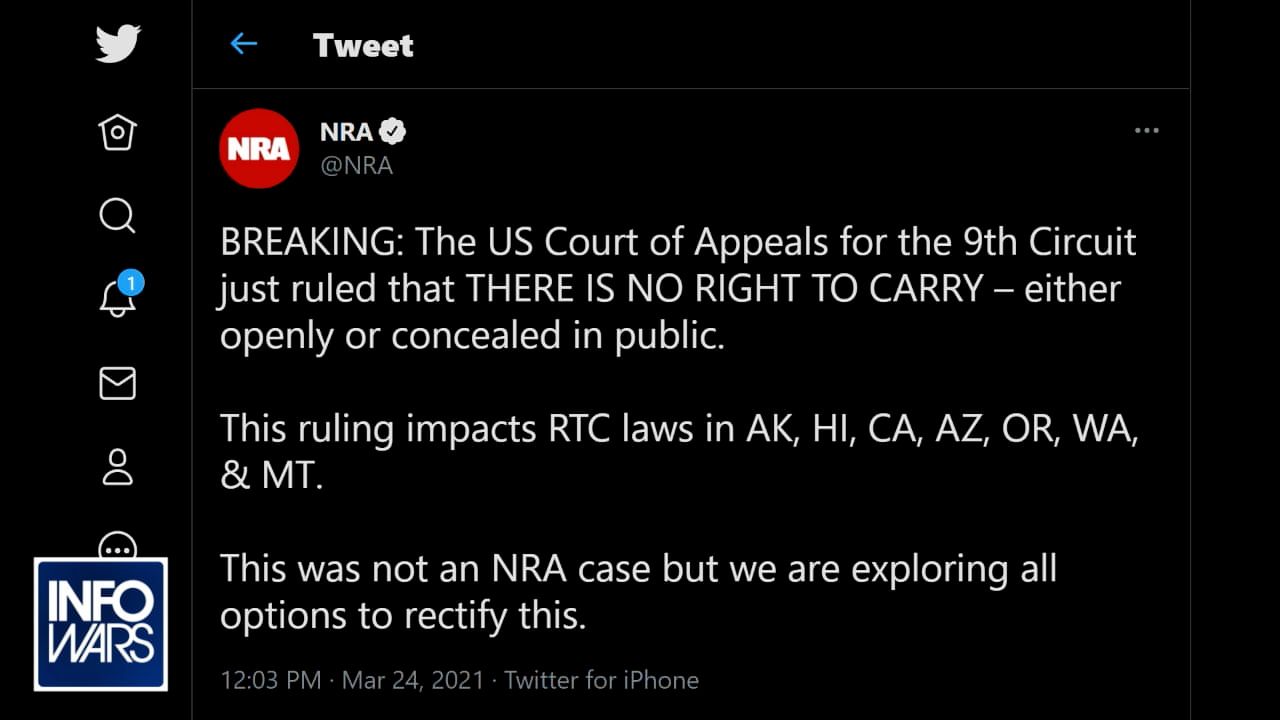Expand the tweet's three-dot options menu
Screen dimensions: 1280x720
(1146, 131)
